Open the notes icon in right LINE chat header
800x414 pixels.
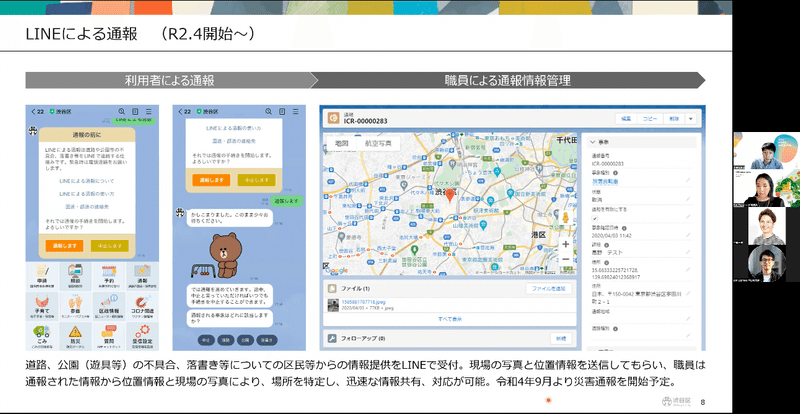[282, 111]
